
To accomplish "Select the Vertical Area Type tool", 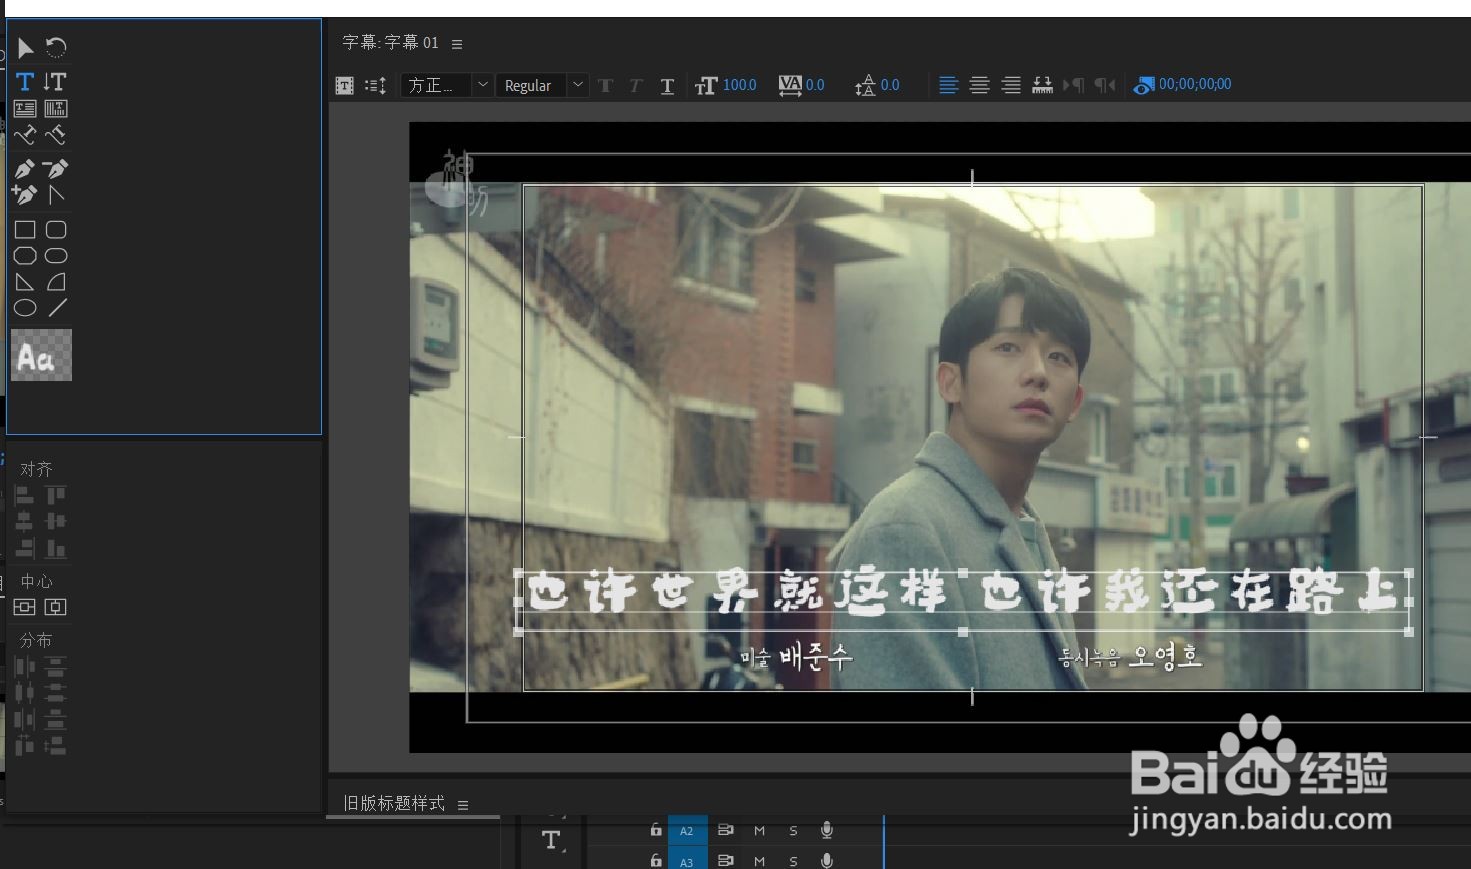I will coord(56,108).
